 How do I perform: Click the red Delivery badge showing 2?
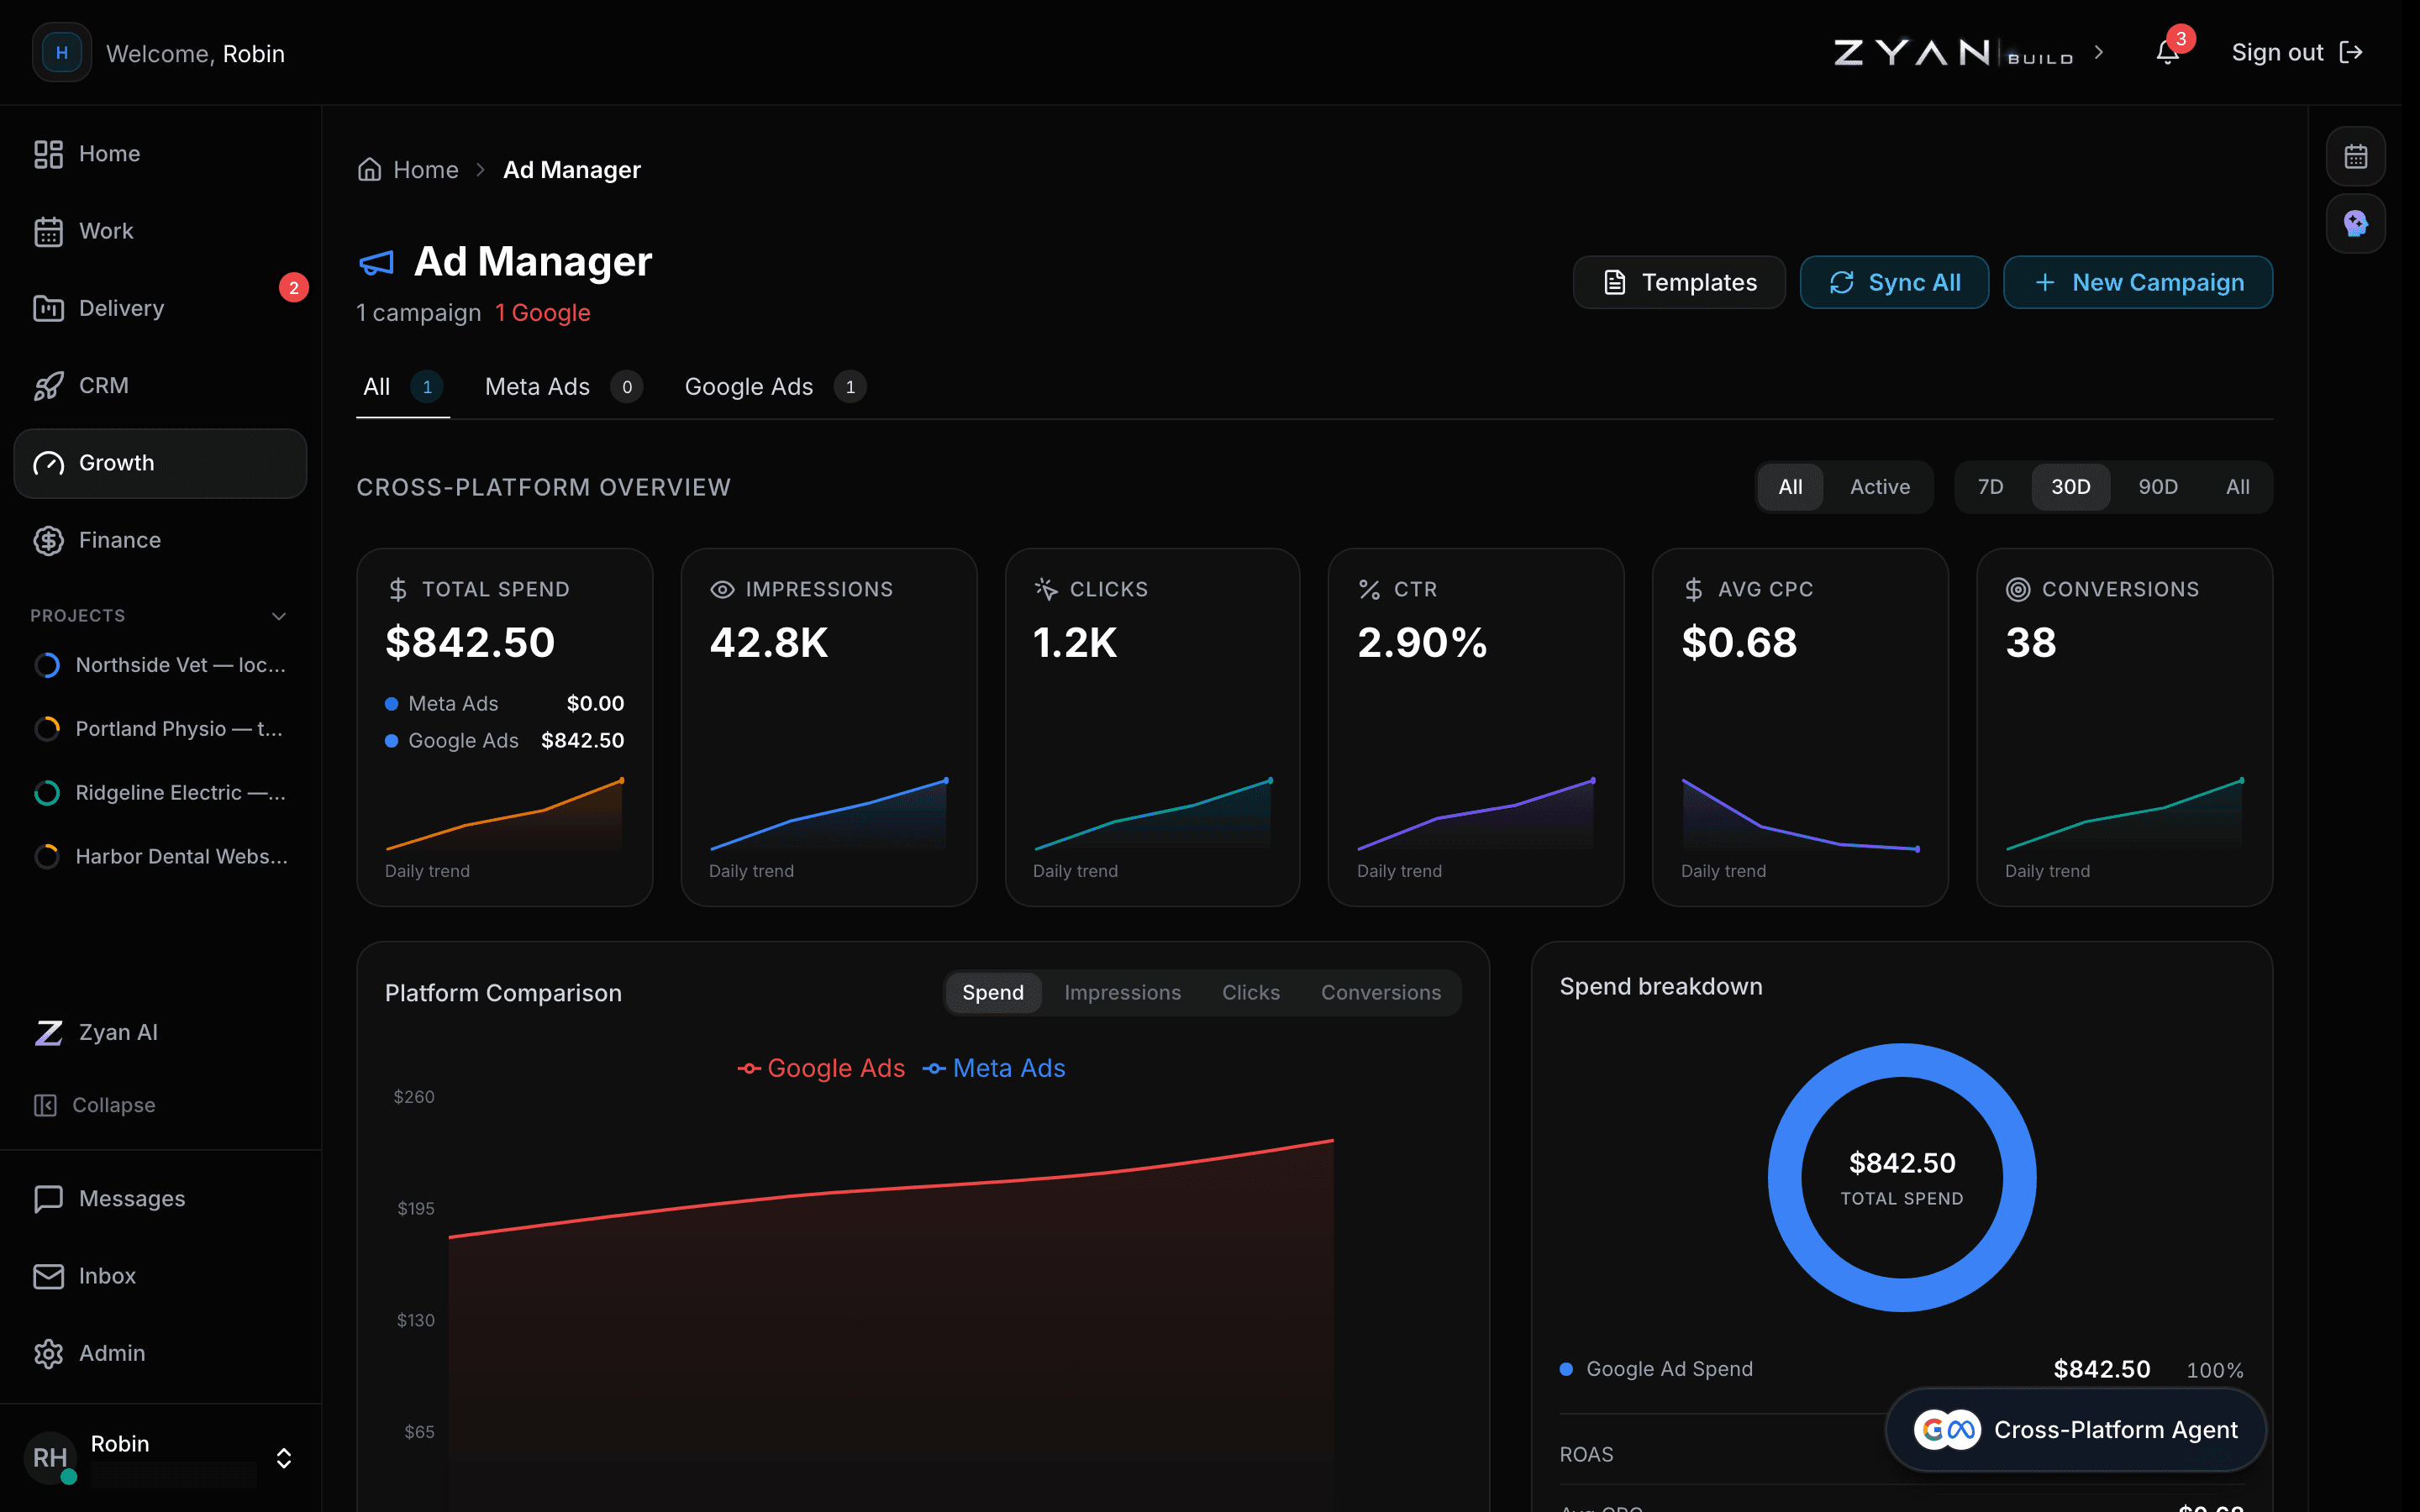point(293,288)
